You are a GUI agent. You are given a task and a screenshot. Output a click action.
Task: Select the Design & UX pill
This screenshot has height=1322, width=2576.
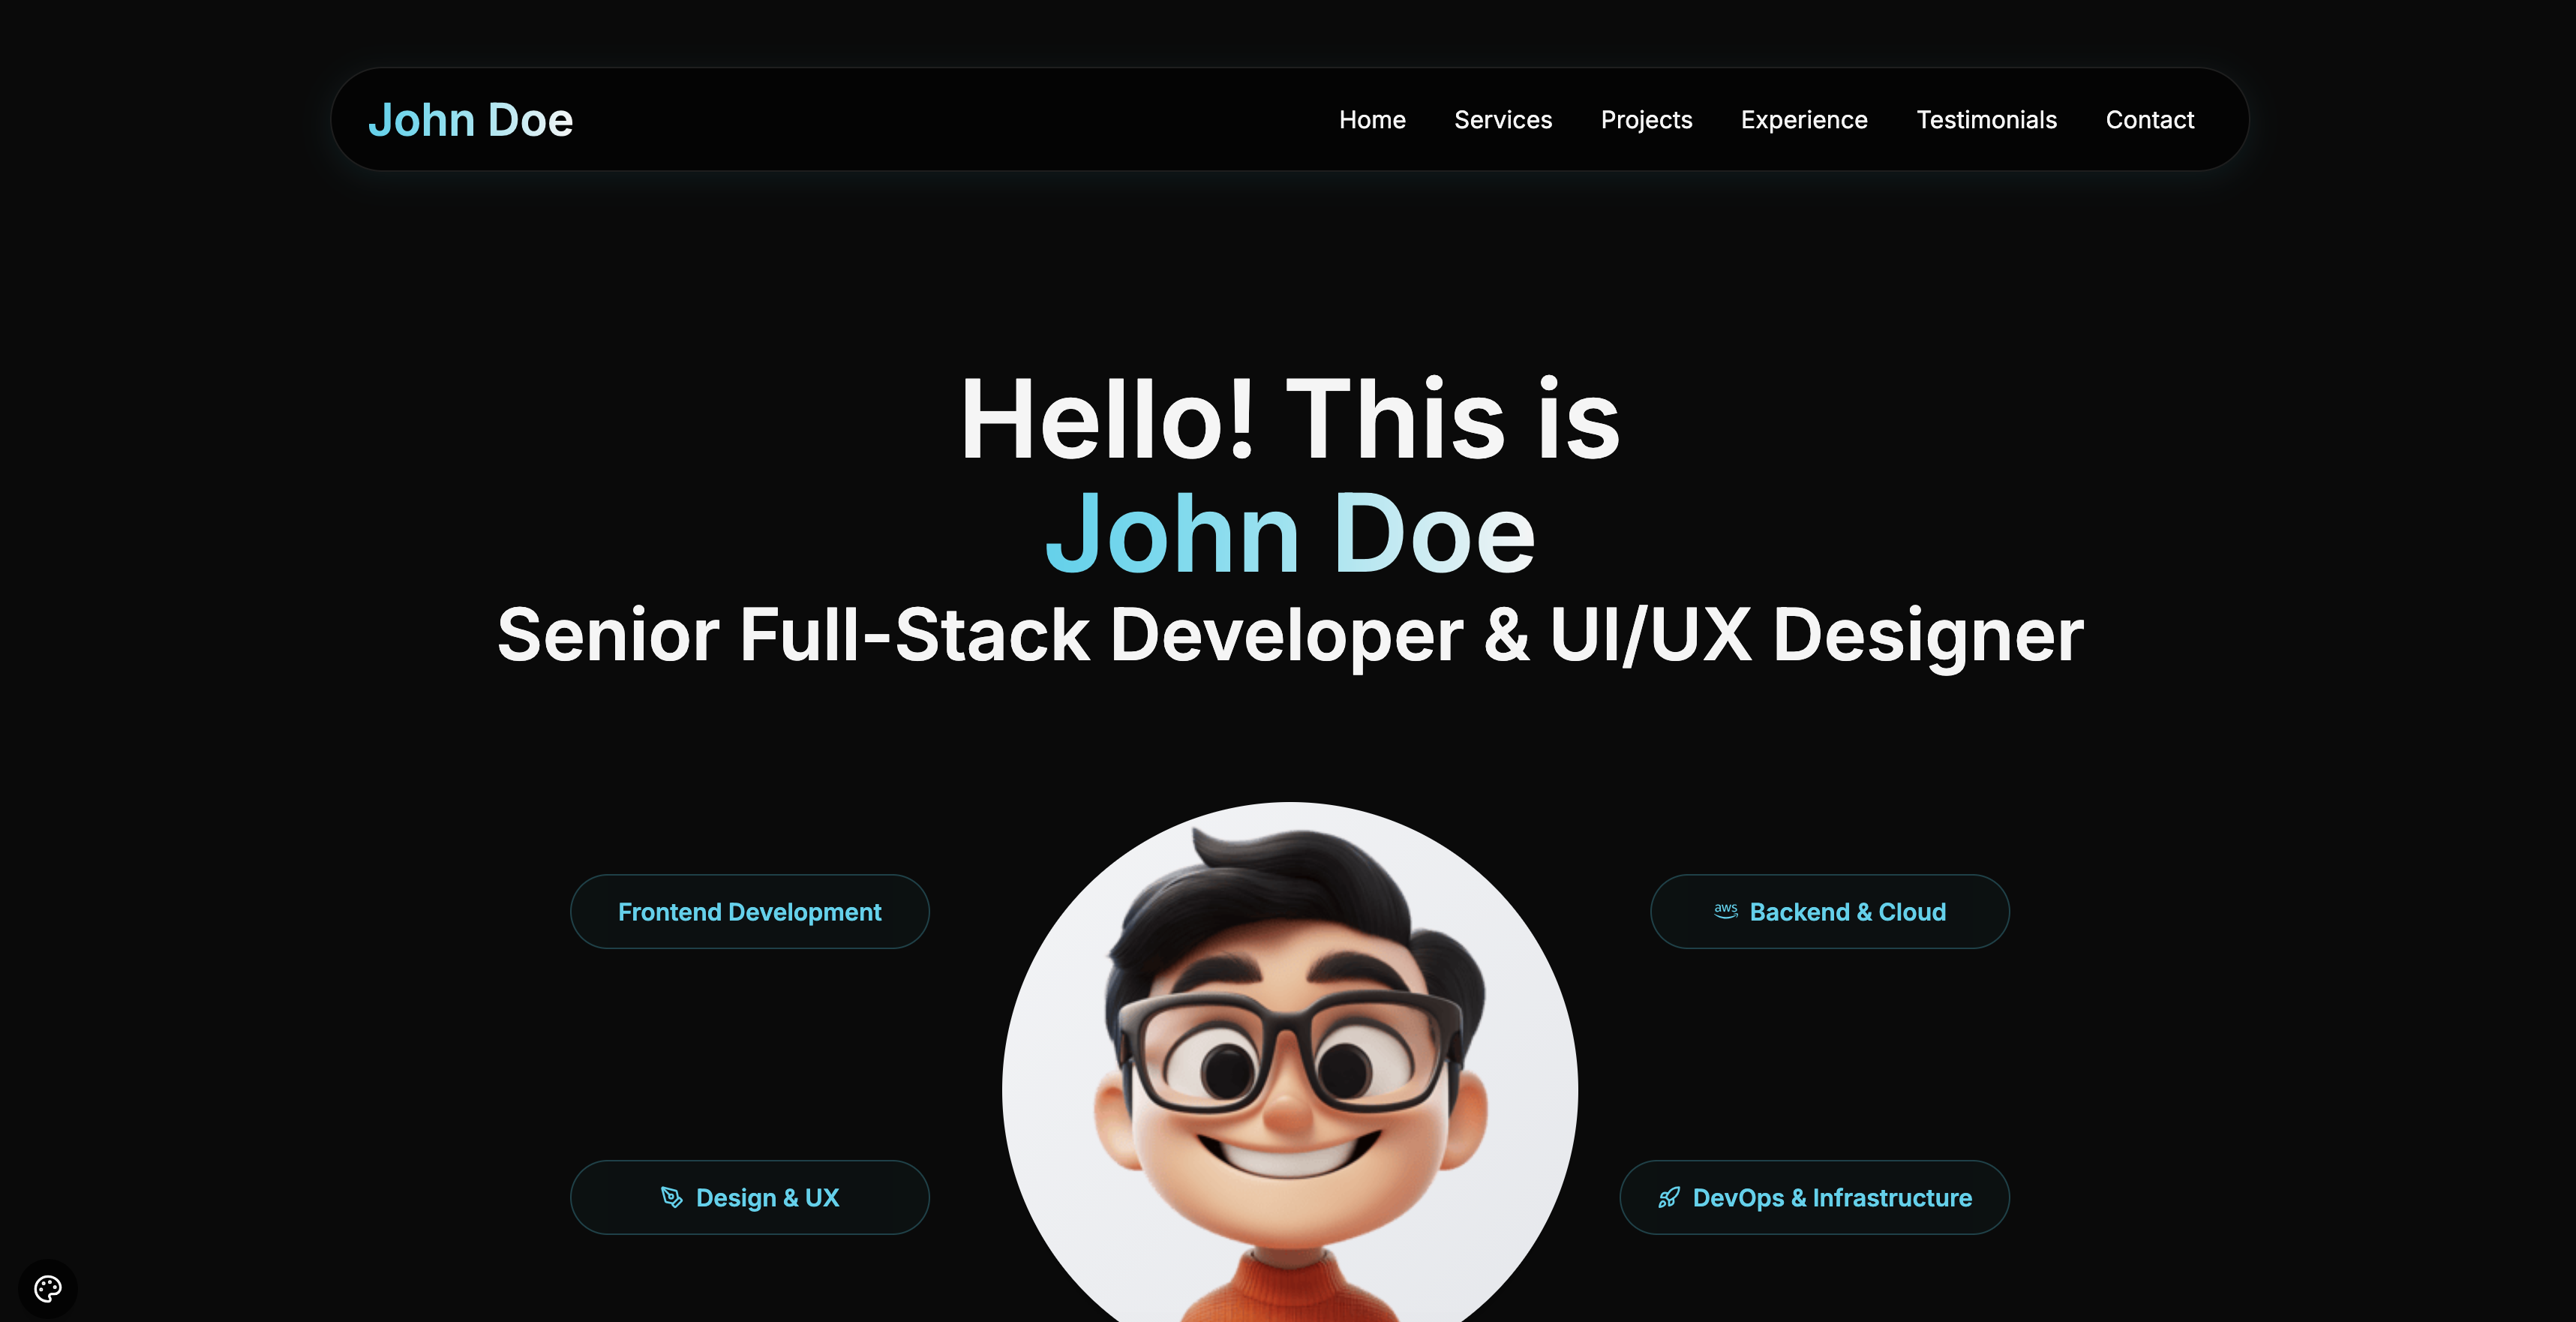pyautogui.click(x=749, y=1197)
